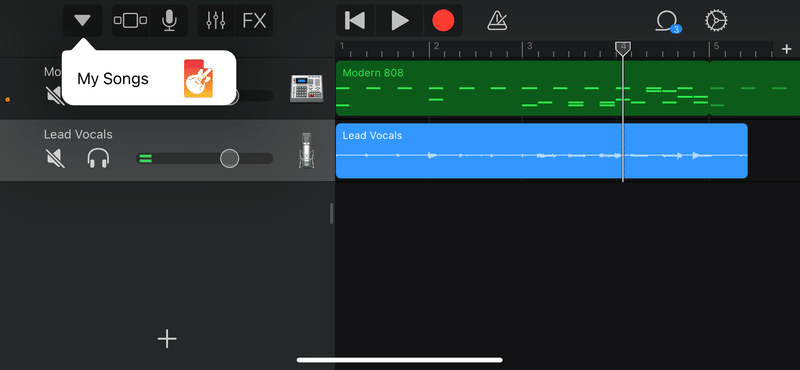The image size is (800, 370).
Task: Switch to the track view browser button
Action: [x=131, y=20]
